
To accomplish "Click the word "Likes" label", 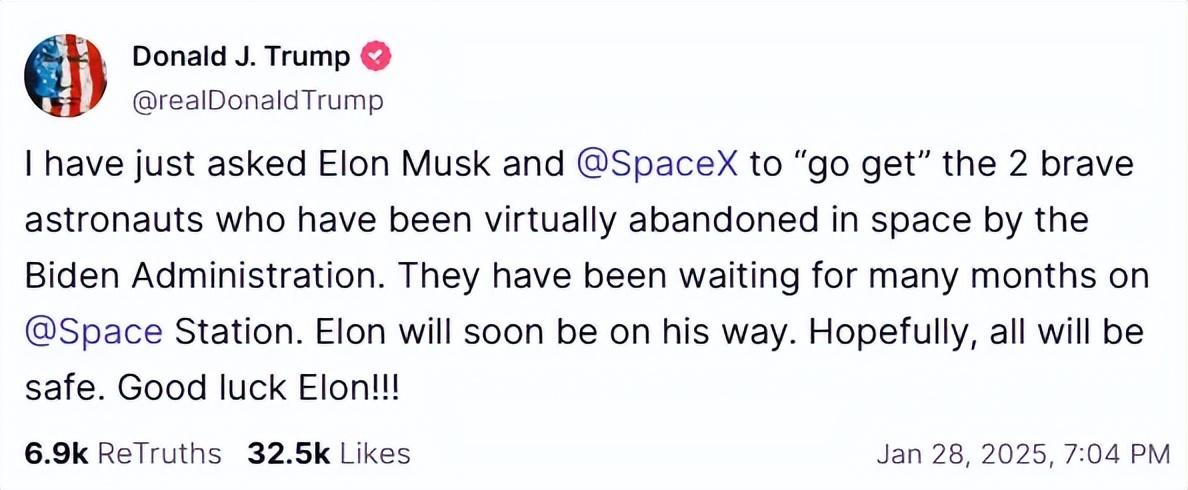I will [375, 453].
